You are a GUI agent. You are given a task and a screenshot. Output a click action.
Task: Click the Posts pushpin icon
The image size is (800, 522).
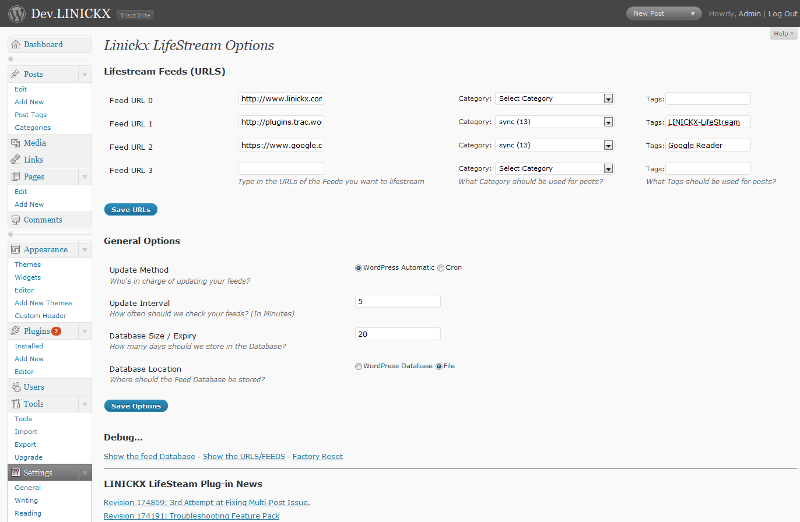16,74
